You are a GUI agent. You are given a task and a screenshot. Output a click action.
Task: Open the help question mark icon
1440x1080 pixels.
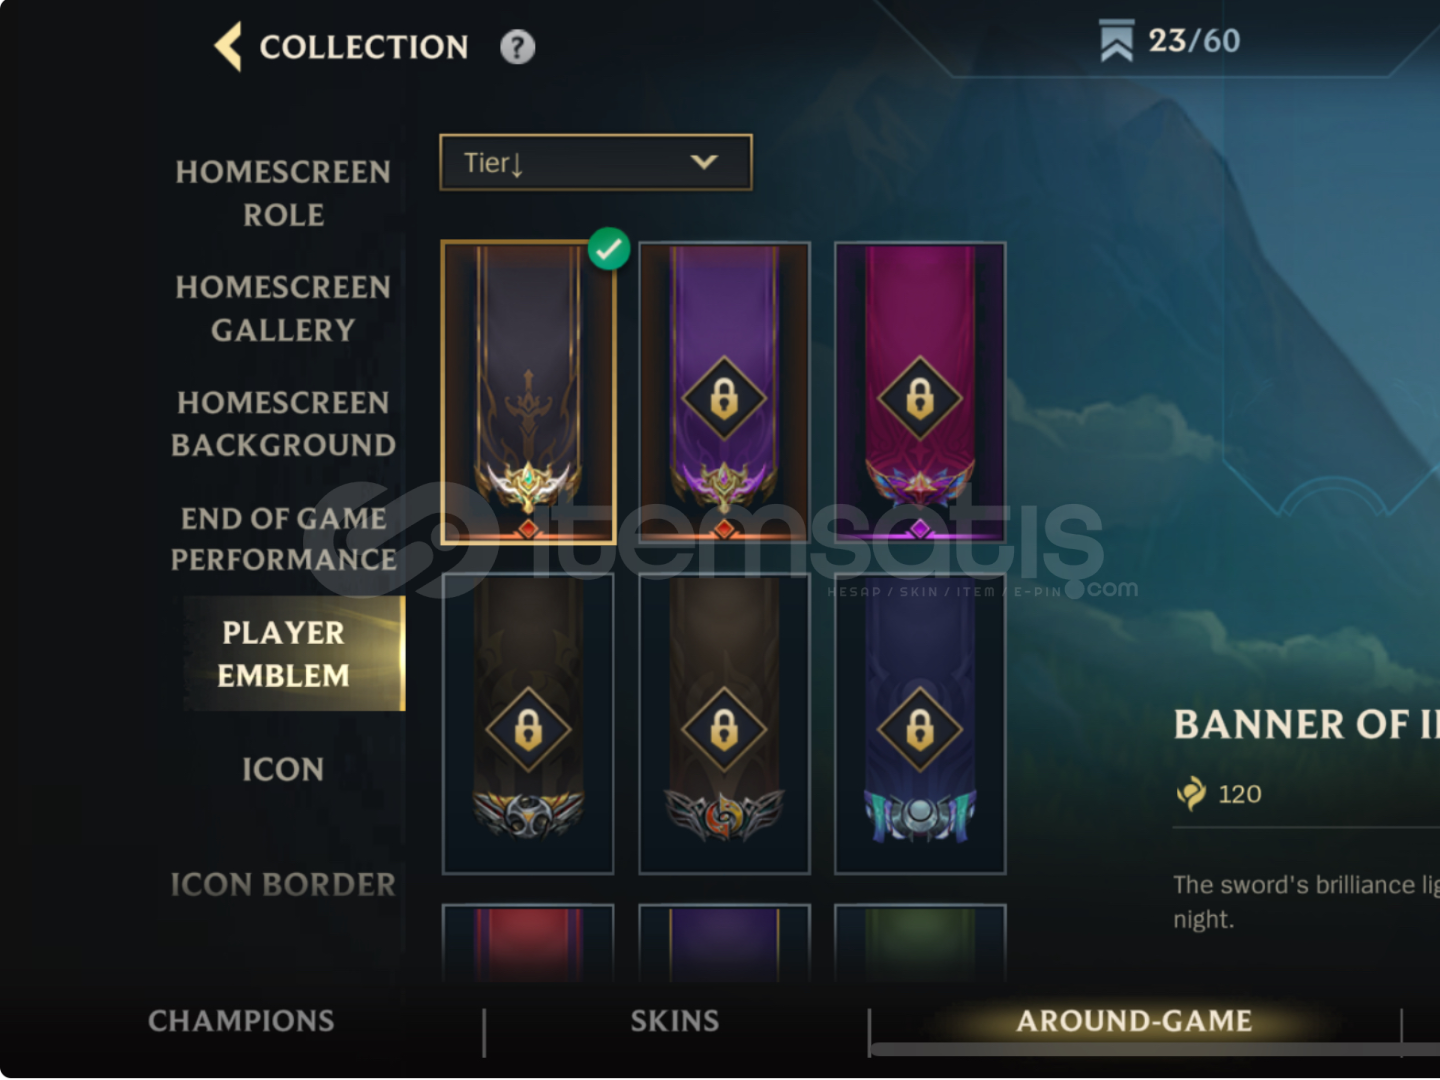pyautogui.click(x=517, y=47)
